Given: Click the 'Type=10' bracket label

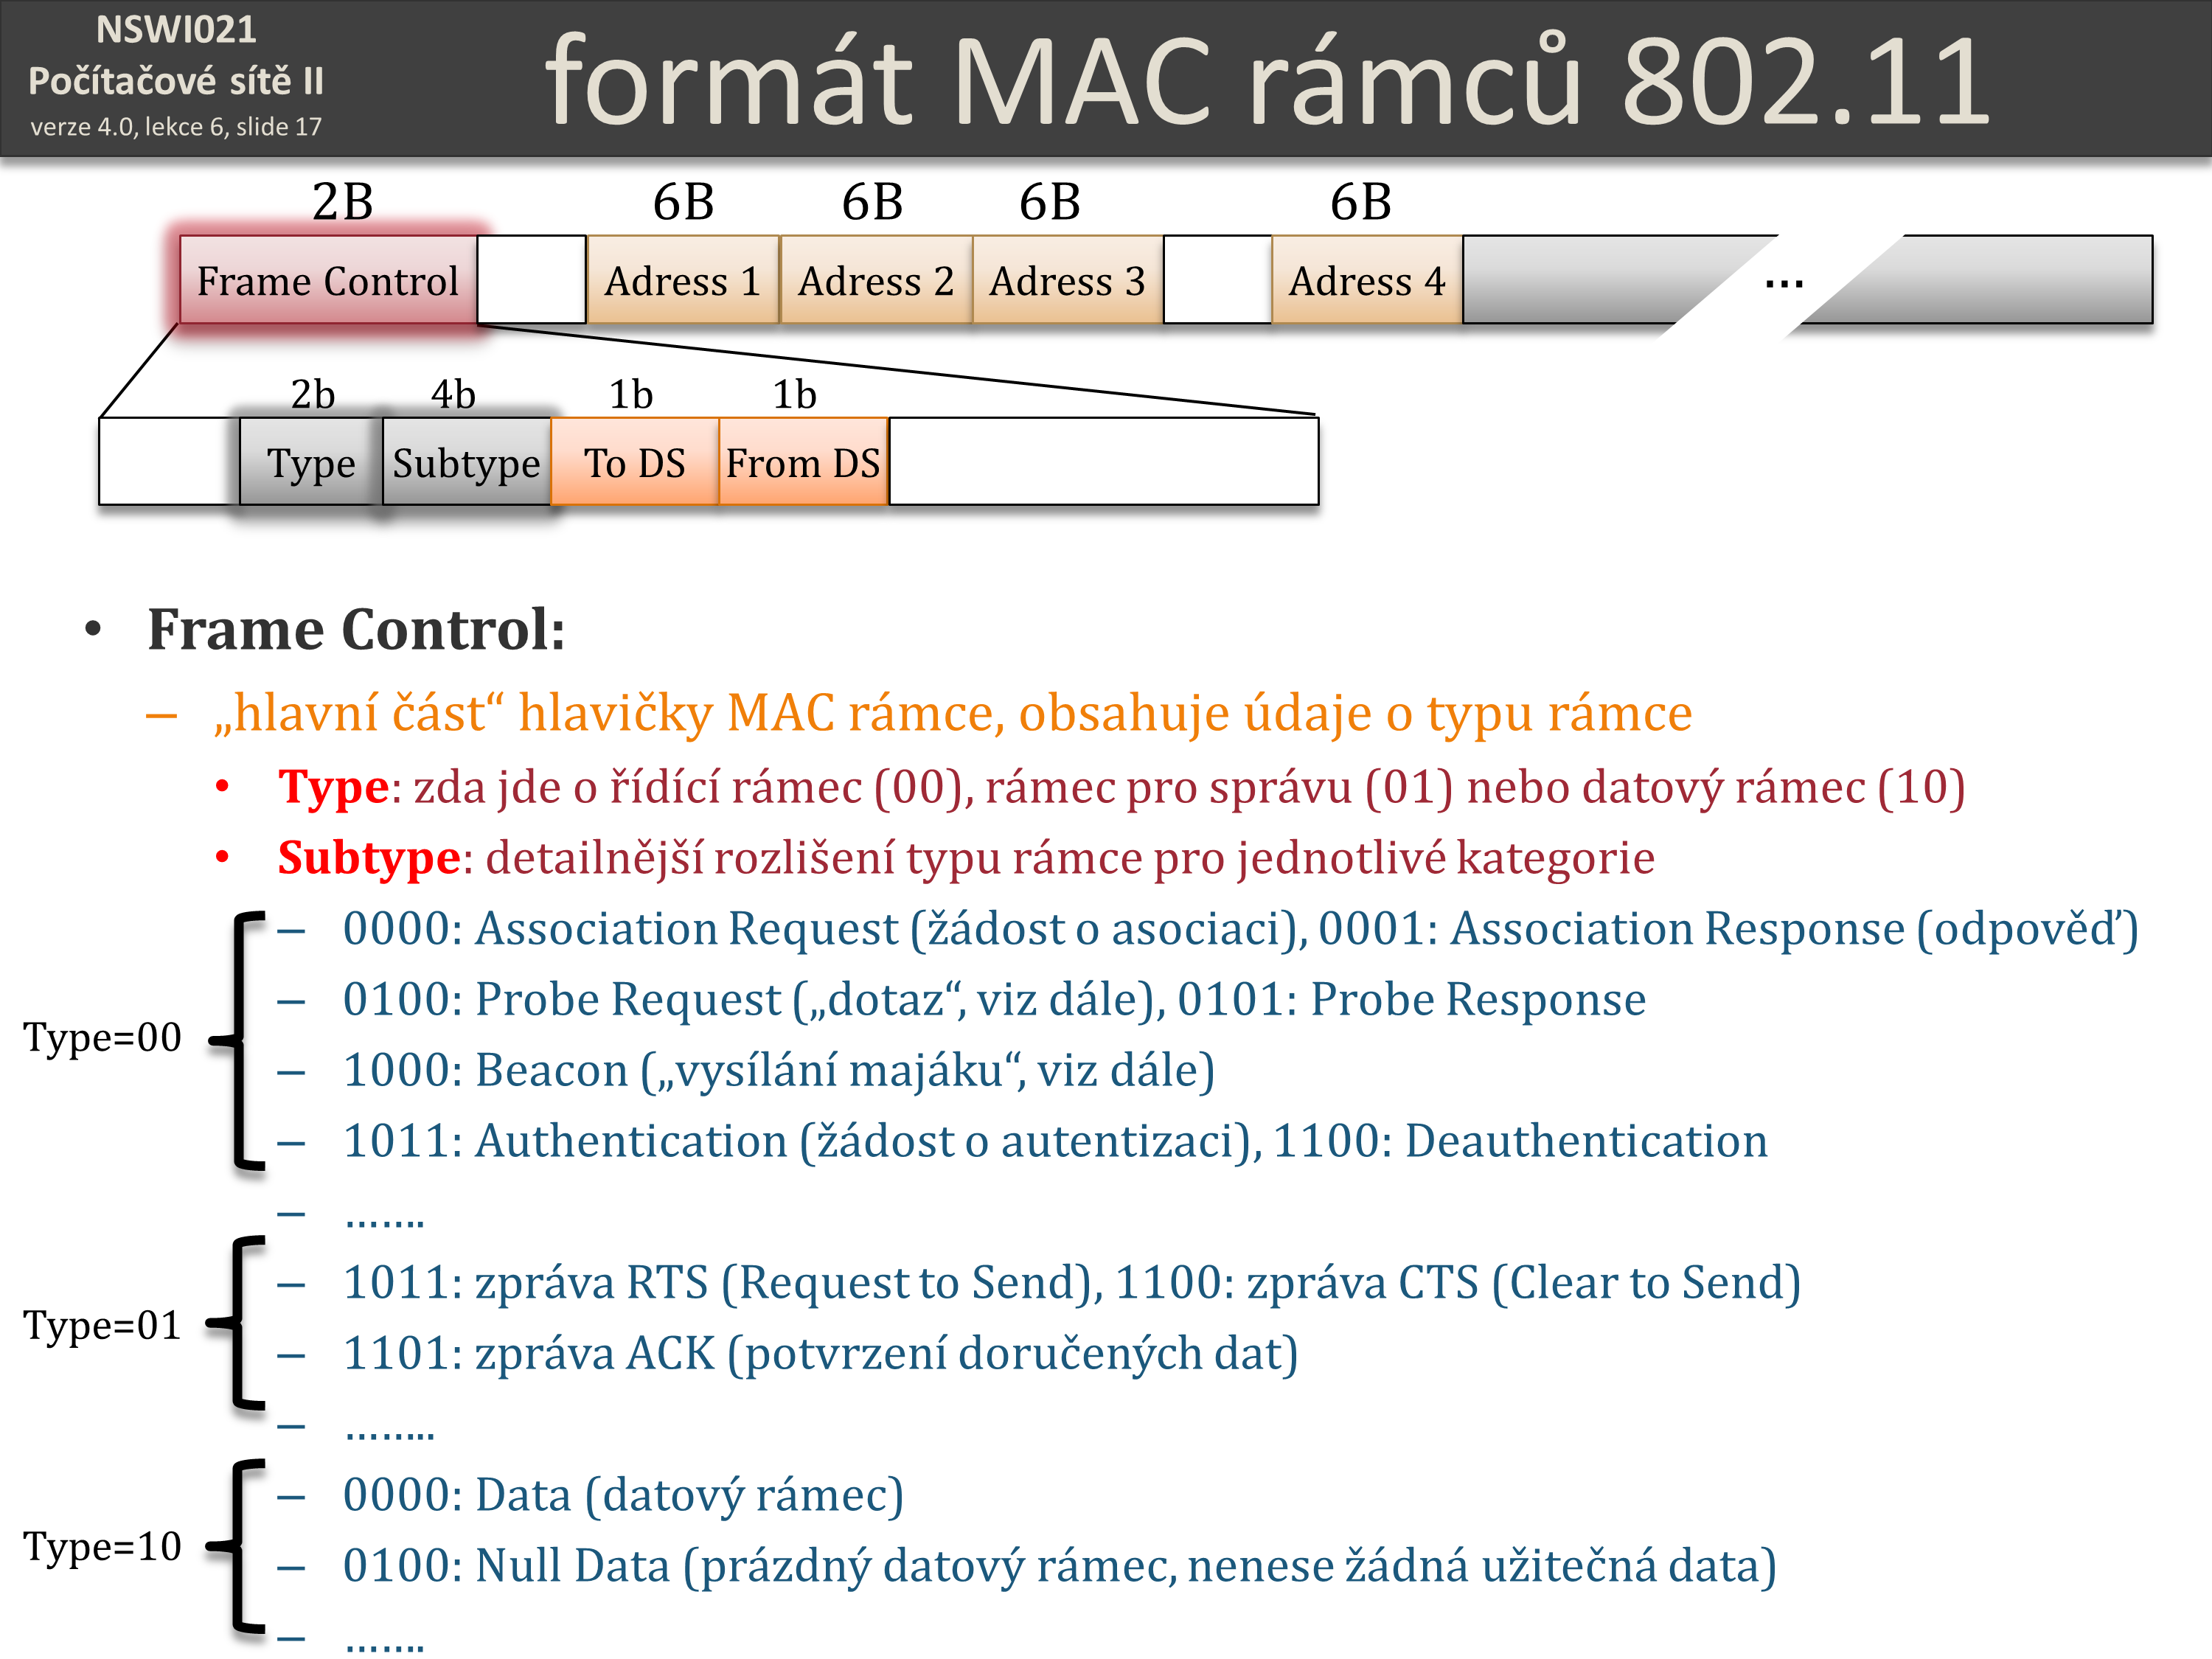Looking at the screenshot, I should [x=103, y=1546].
